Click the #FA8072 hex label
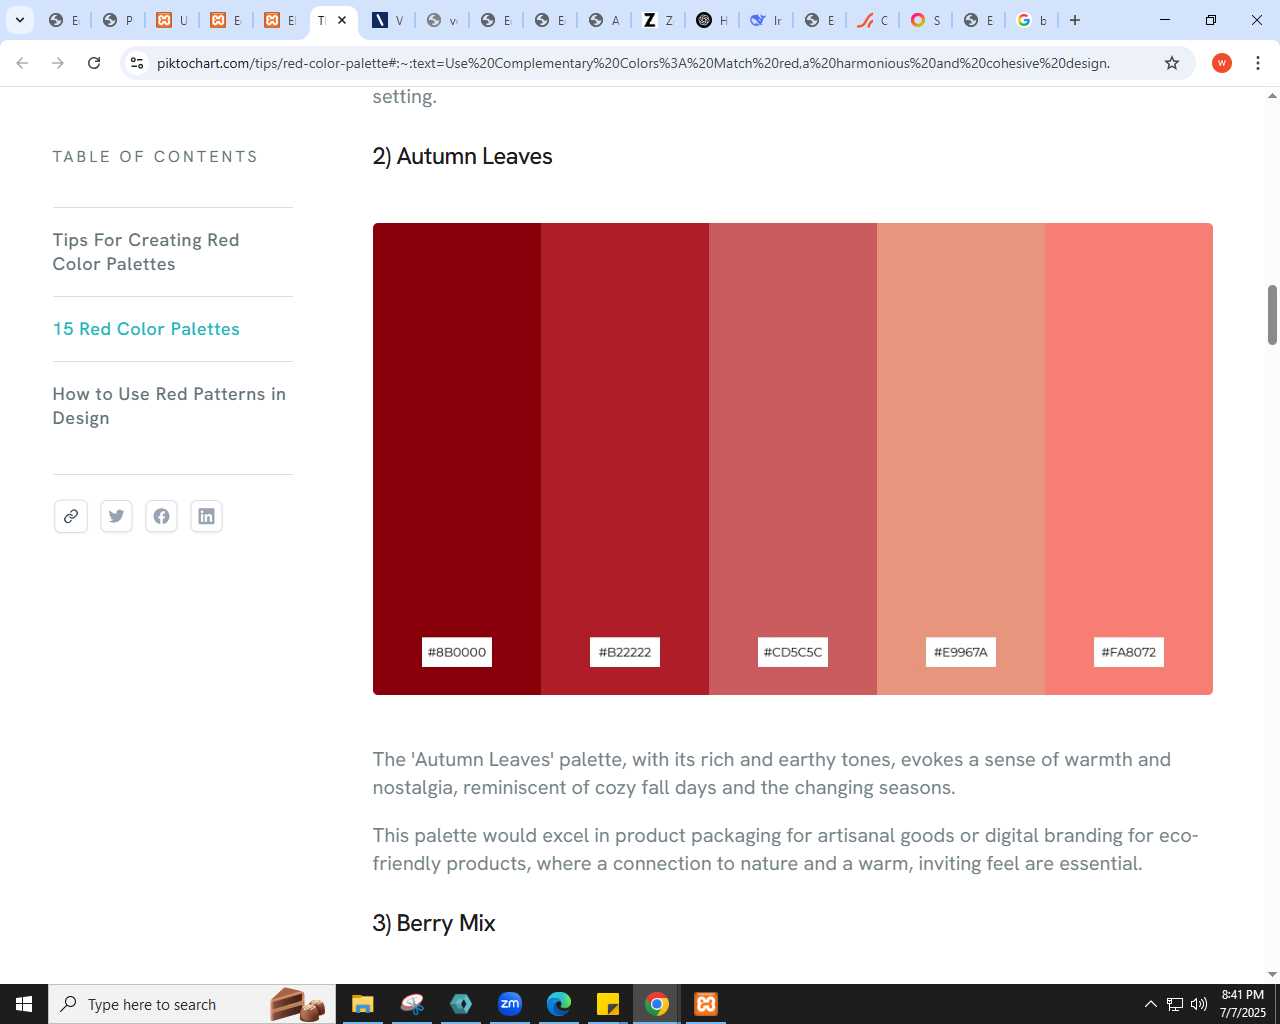Screen dimensions: 1280x1024 (x=1129, y=652)
